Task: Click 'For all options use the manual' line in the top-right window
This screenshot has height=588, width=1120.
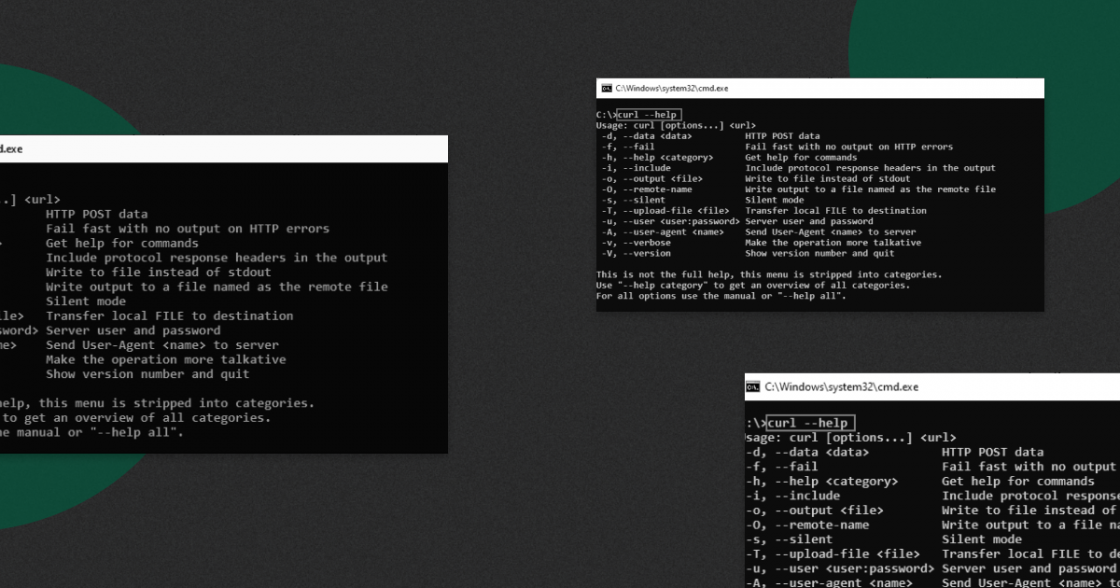Action: coord(721,296)
